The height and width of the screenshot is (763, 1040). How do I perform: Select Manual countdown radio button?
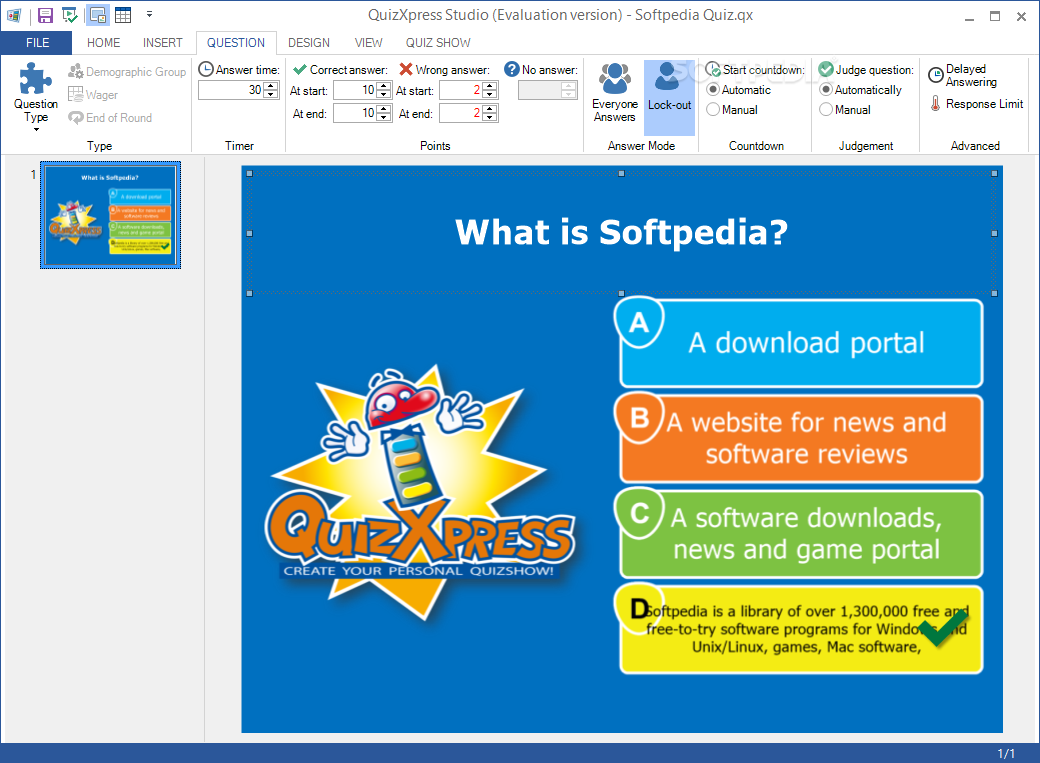click(x=713, y=109)
